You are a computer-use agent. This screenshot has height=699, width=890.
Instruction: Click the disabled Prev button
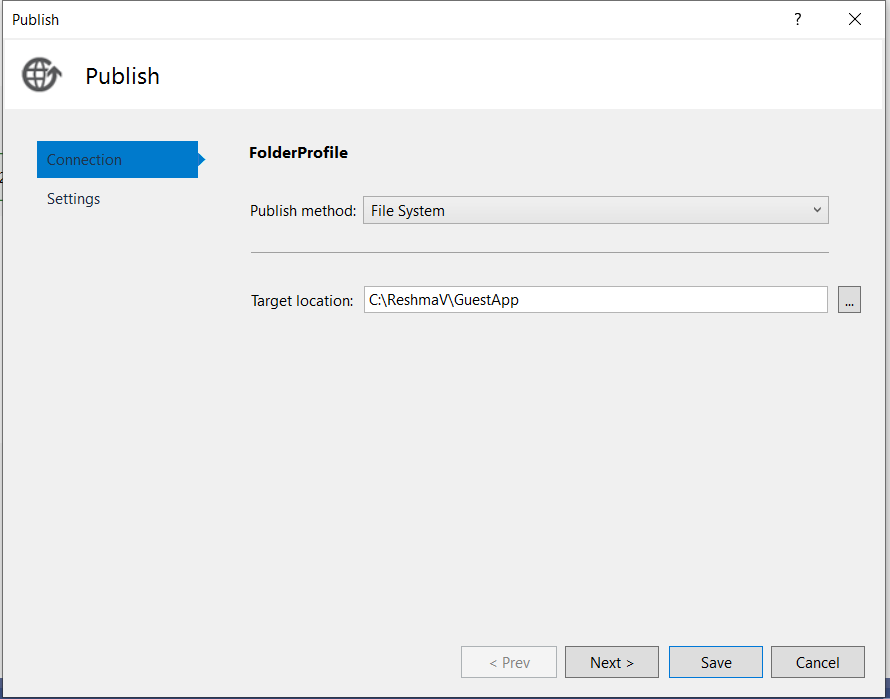[509, 661]
